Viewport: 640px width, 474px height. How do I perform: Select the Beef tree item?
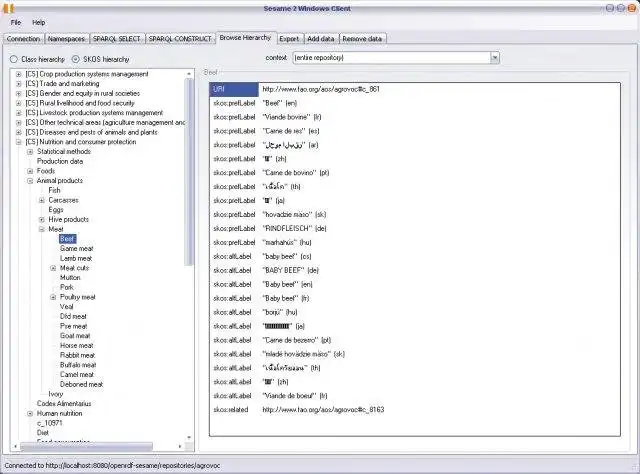coord(67,239)
